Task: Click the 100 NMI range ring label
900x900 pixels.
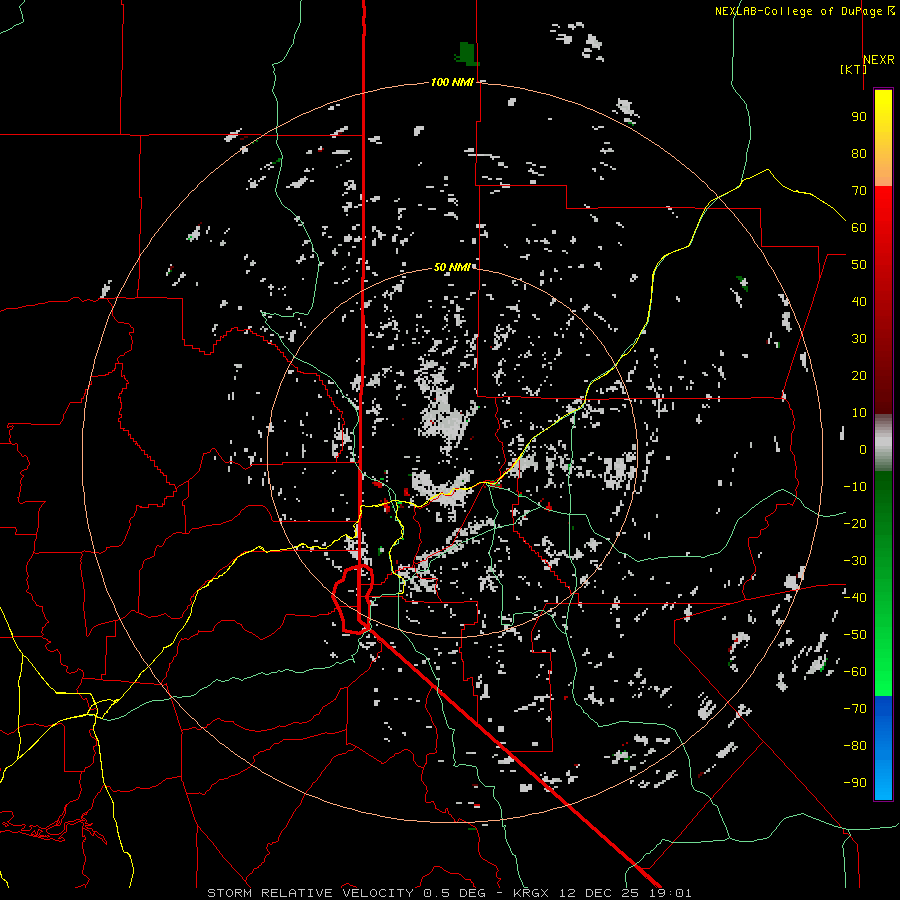Action: tap(452, 82)
